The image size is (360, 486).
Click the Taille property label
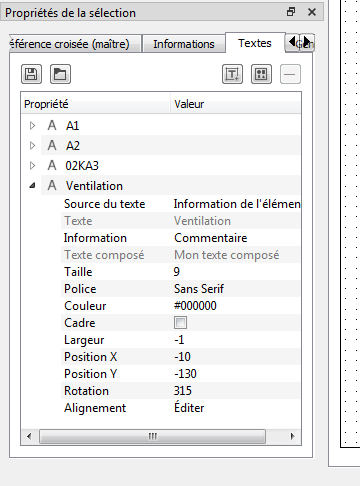[78, 272]
